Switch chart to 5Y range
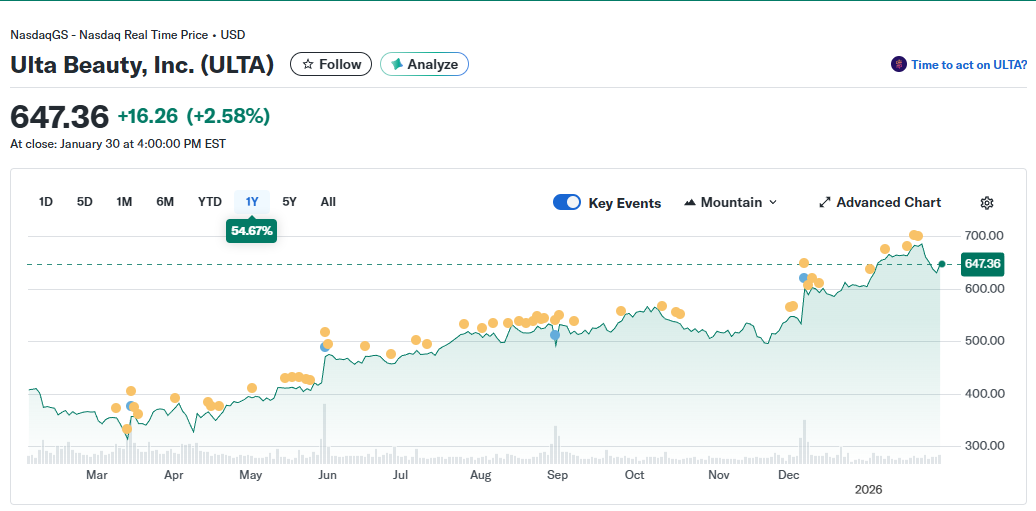 click(x=289, y=202)
